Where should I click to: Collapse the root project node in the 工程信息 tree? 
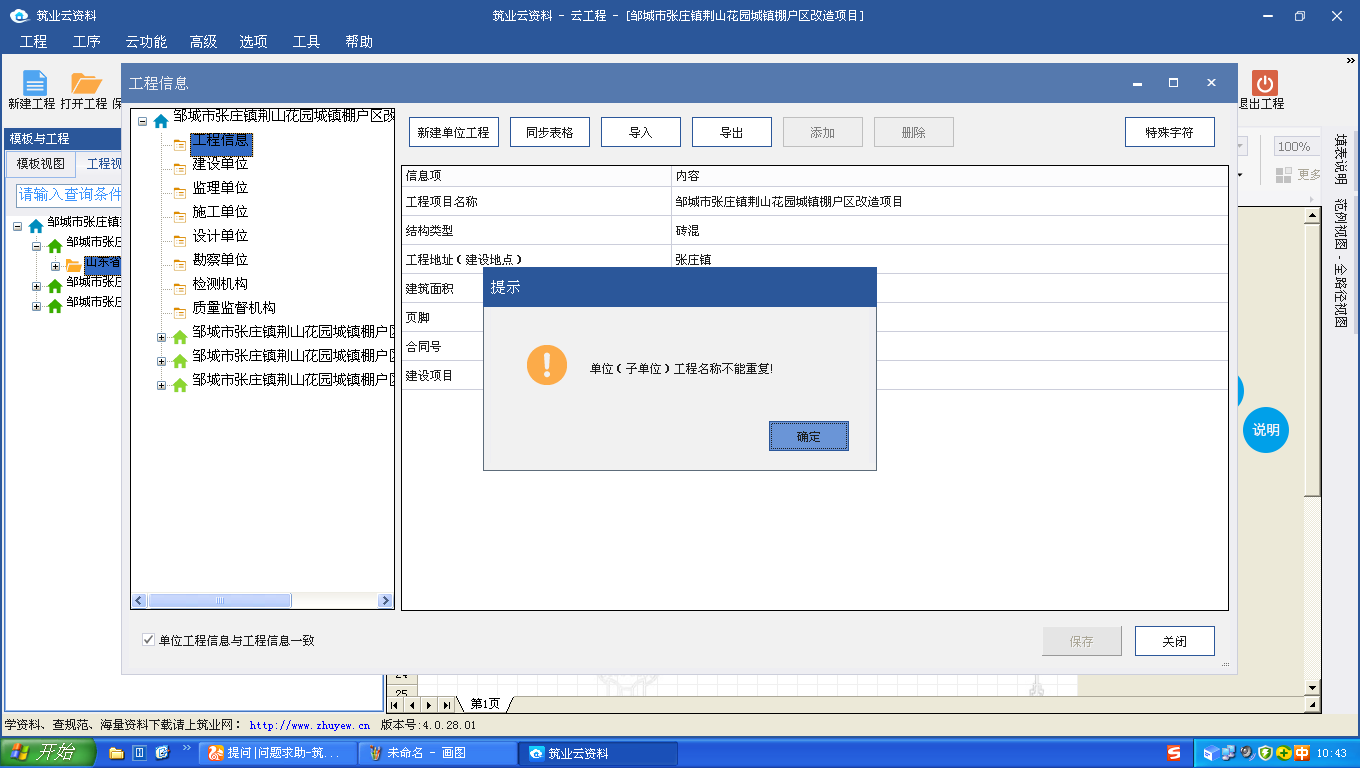click(142, 121)
